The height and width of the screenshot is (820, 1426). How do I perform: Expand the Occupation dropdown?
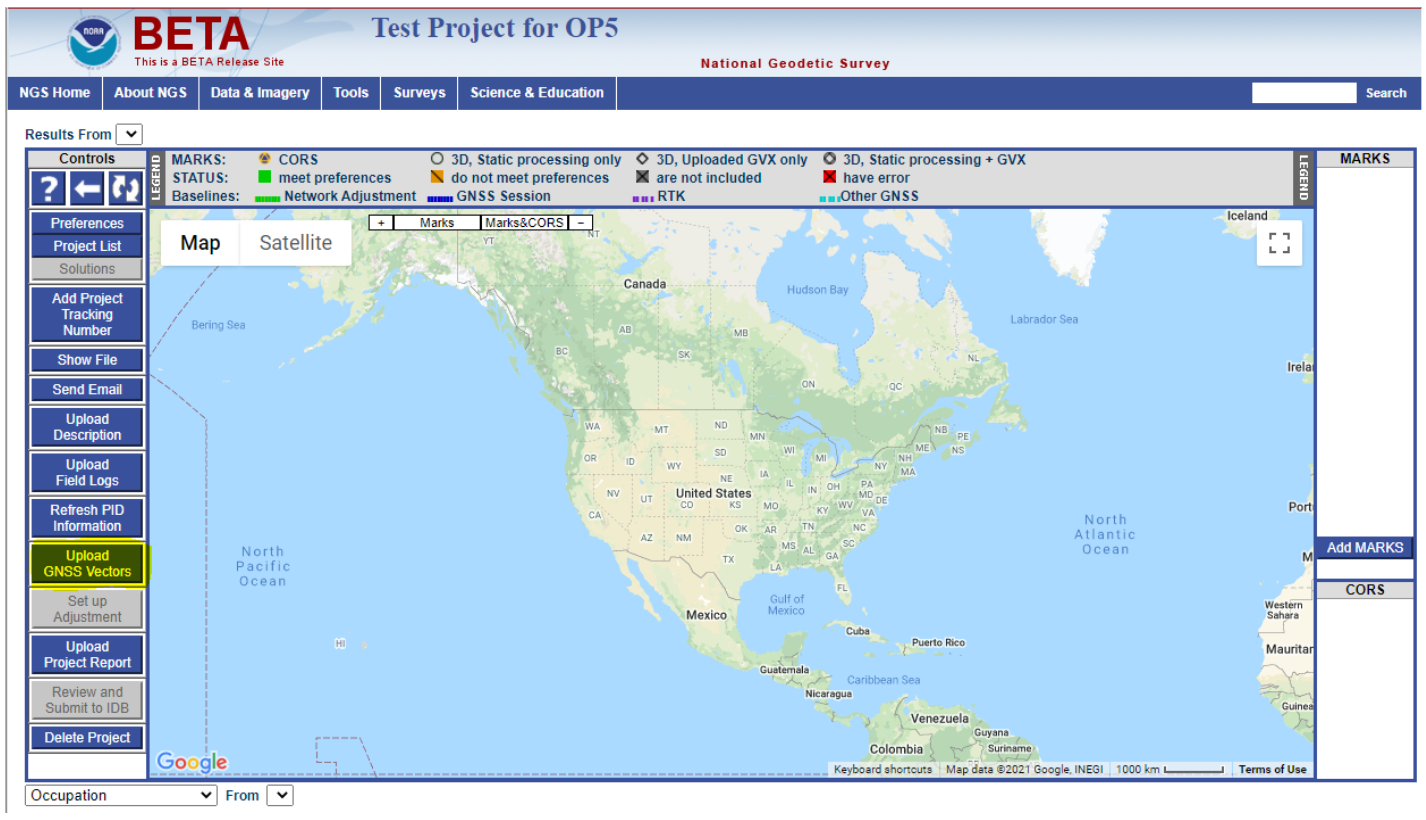[x=120, y=796]
